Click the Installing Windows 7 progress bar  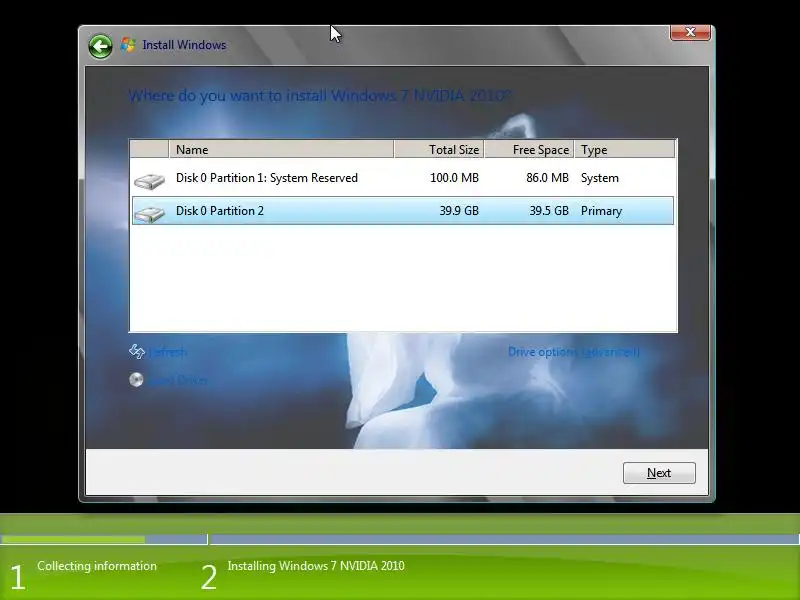click(504, 539)
